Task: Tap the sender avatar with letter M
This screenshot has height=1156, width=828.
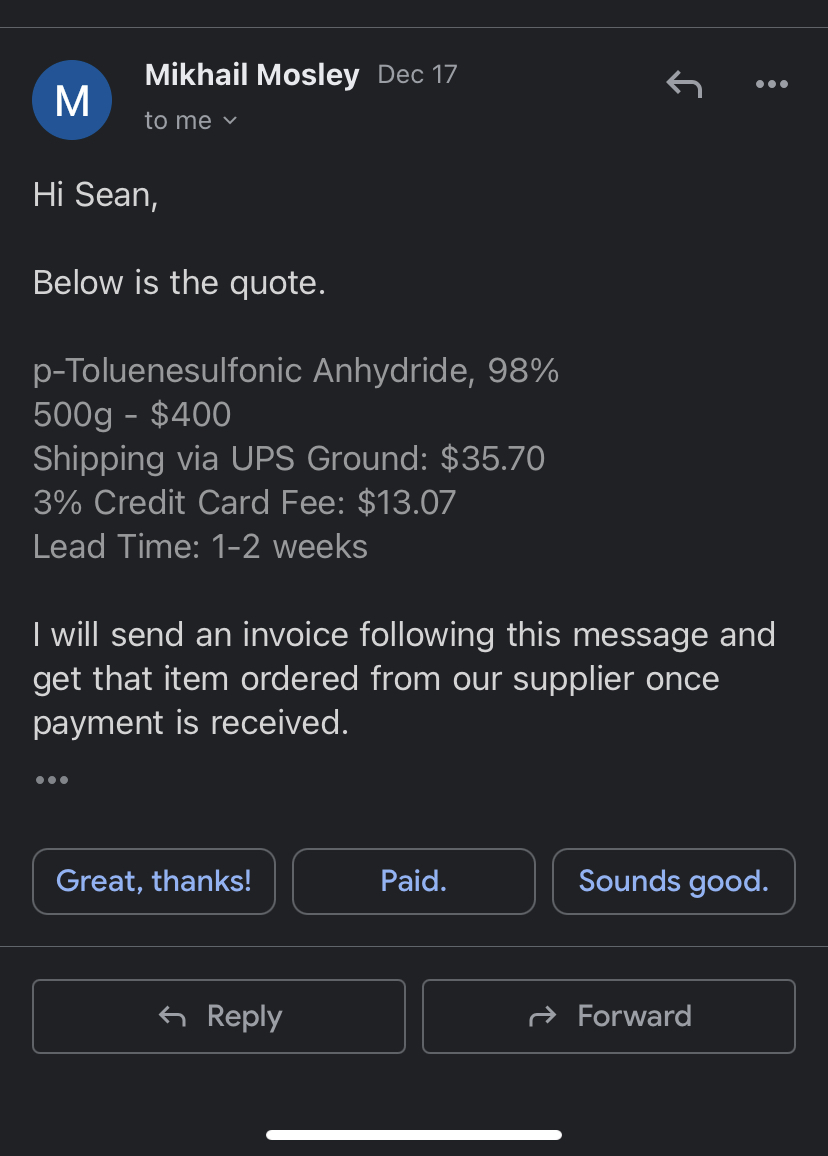Action: pos(72,100)
